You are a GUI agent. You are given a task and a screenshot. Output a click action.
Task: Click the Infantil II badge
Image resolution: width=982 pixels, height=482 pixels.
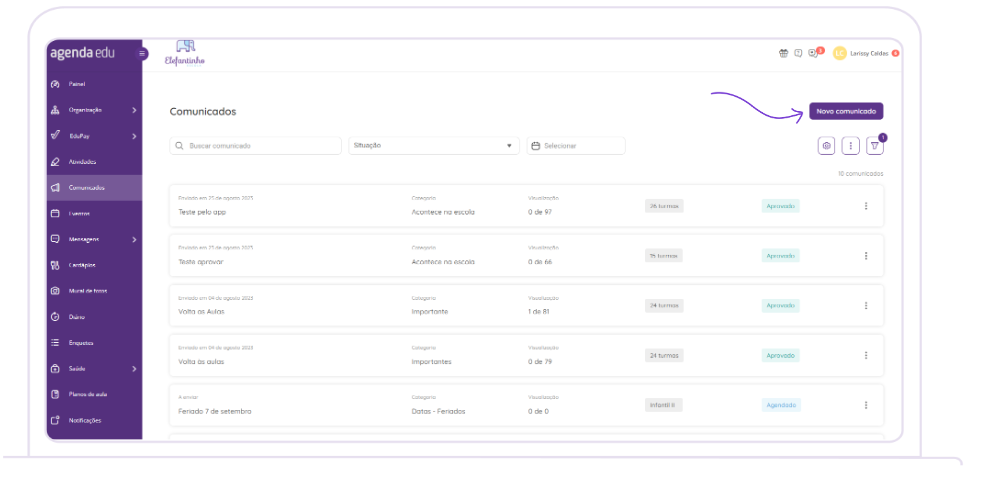664,405
